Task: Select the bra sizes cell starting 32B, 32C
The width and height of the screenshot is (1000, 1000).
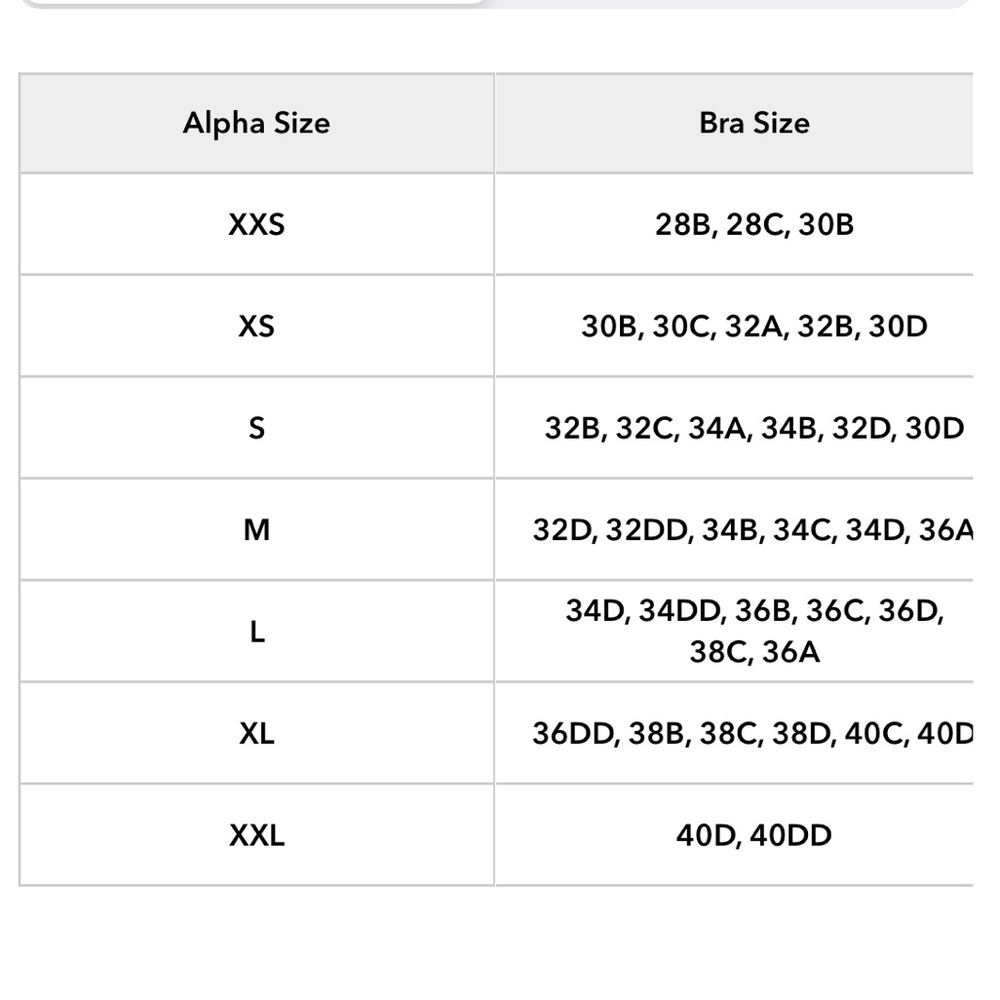Action: pyautogui.click(x=733, y=428)
